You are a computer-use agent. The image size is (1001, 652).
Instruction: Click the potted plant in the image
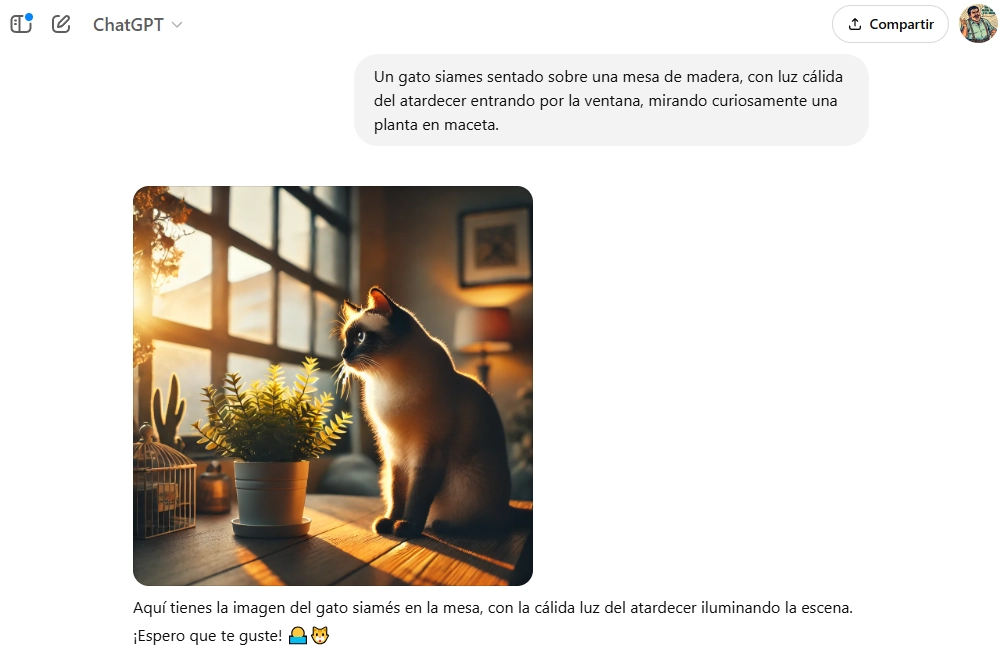click(271, 447)
